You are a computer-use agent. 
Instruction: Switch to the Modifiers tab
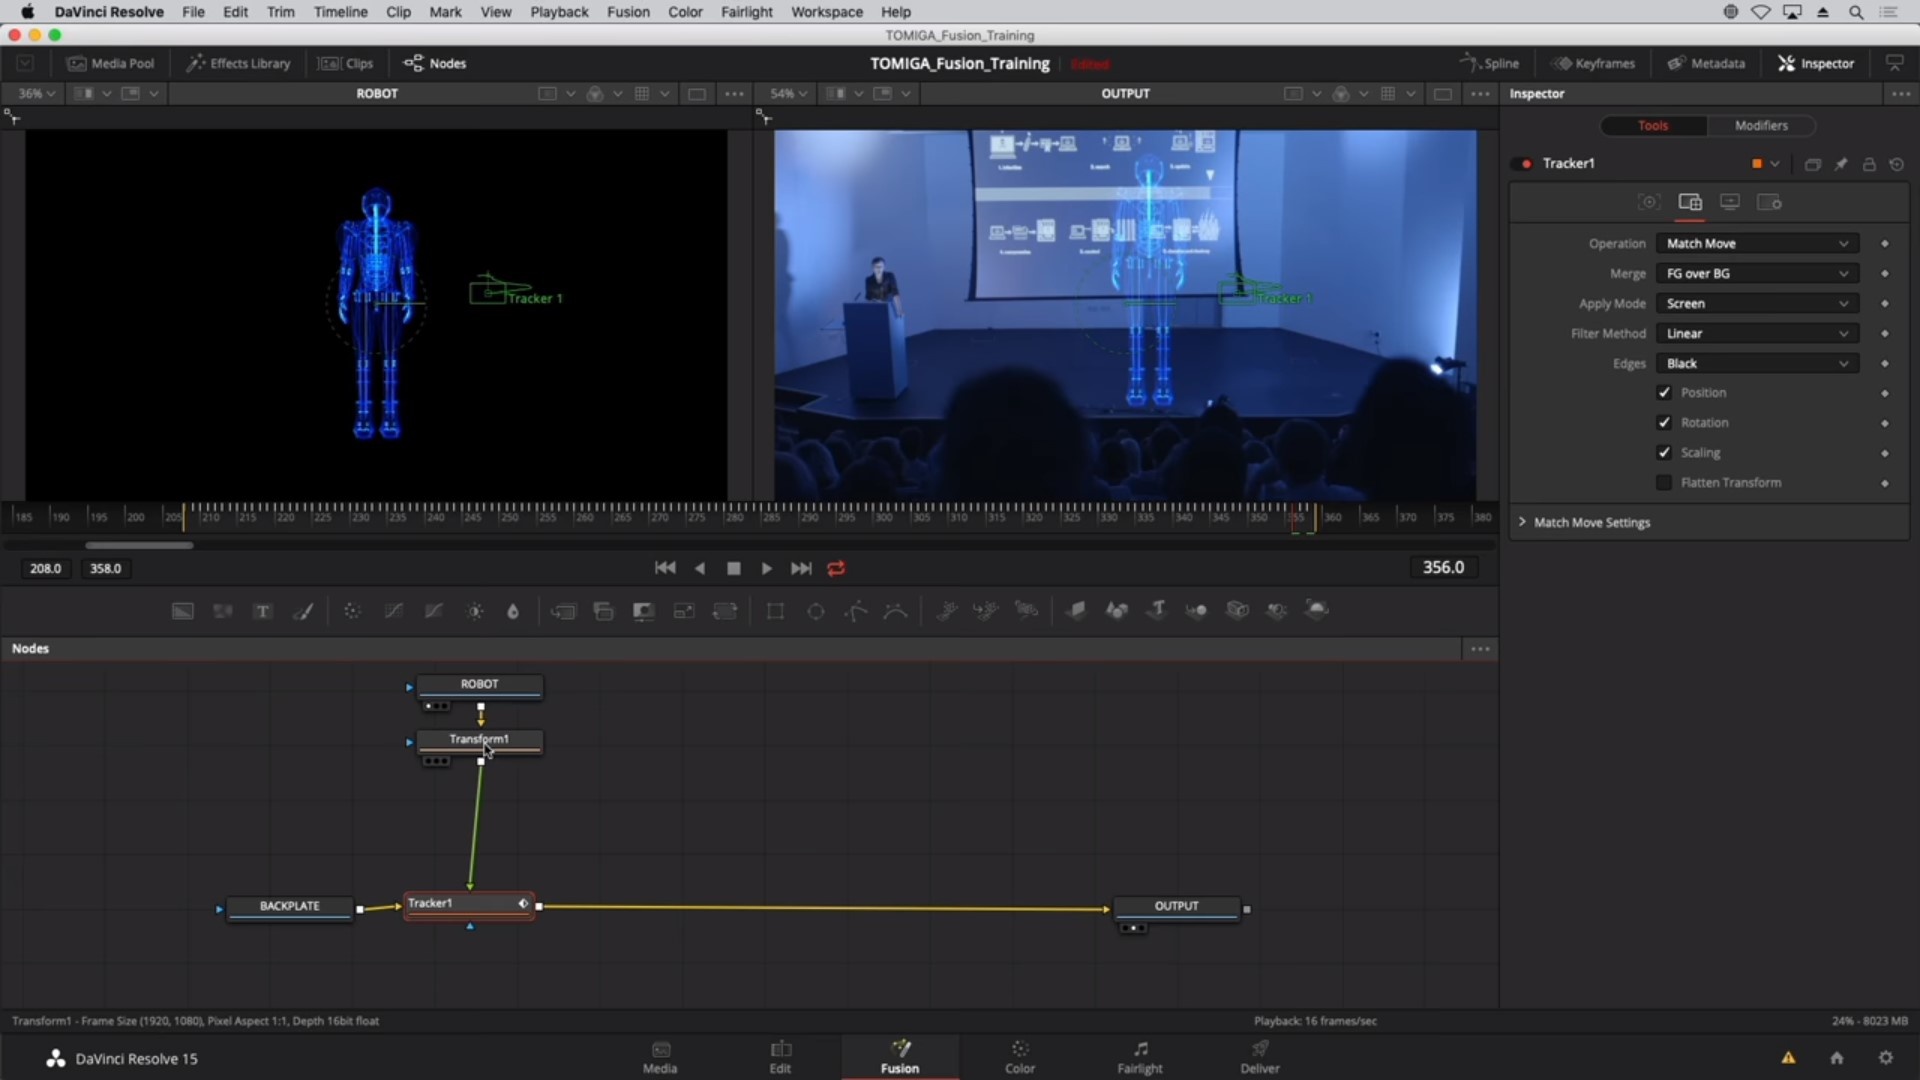1760,125
